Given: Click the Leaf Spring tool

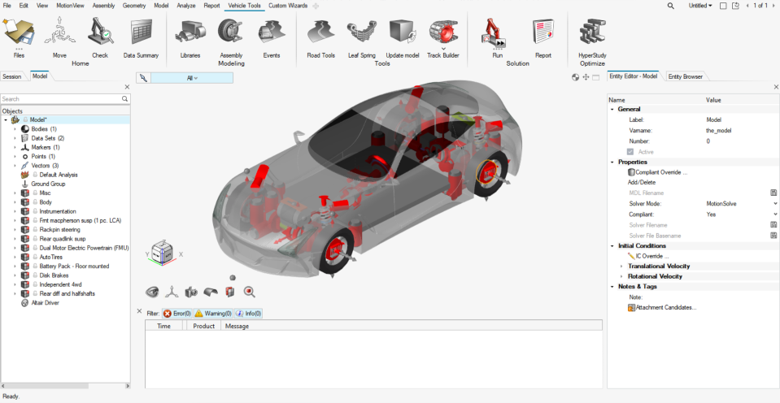Looking at the screenshot, I should [361, 35].
